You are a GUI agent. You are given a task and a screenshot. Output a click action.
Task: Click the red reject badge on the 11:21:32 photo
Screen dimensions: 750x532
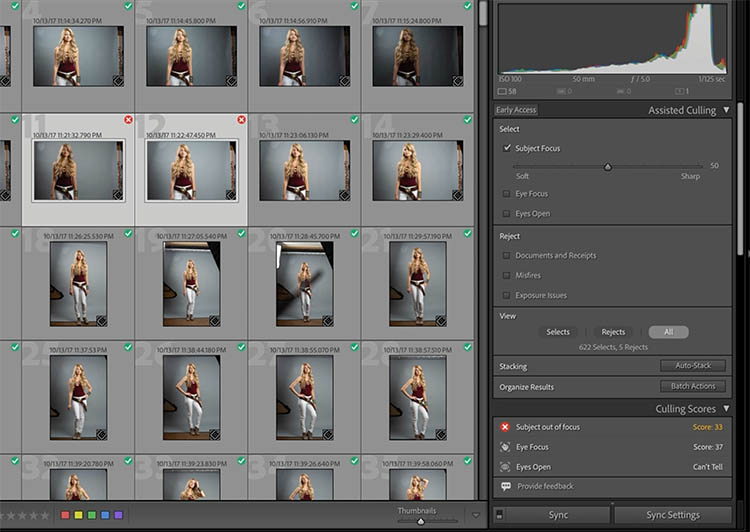coord(128,120)
